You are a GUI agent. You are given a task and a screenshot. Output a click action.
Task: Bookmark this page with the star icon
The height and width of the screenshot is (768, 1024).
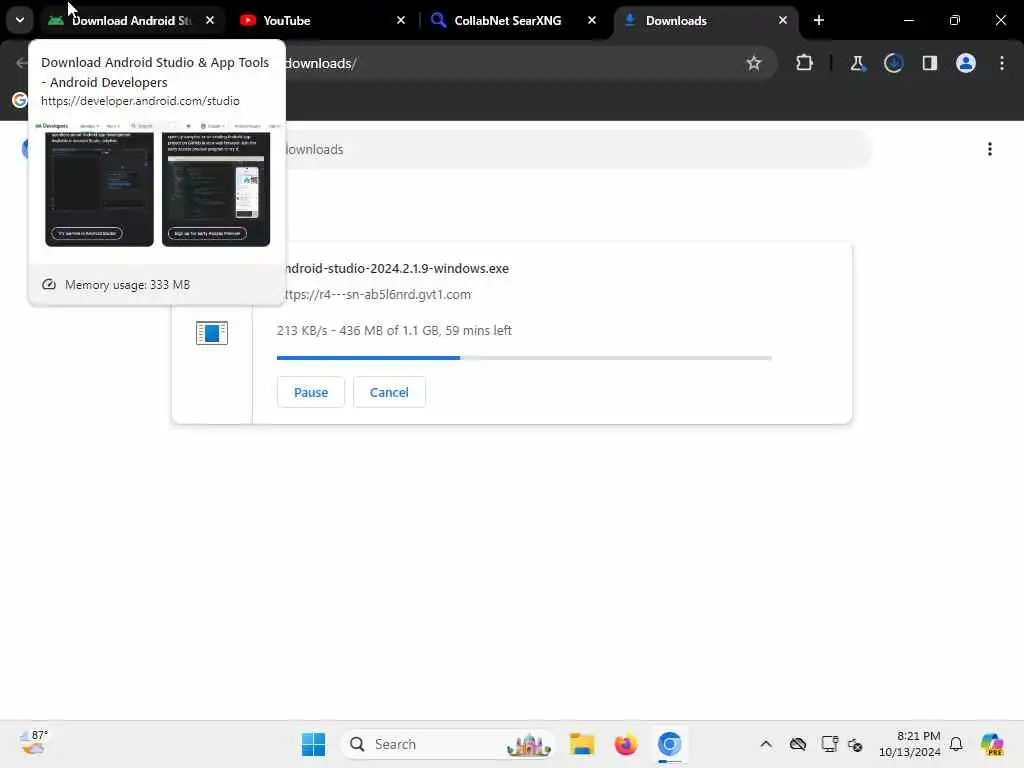[x=754, y=63]
